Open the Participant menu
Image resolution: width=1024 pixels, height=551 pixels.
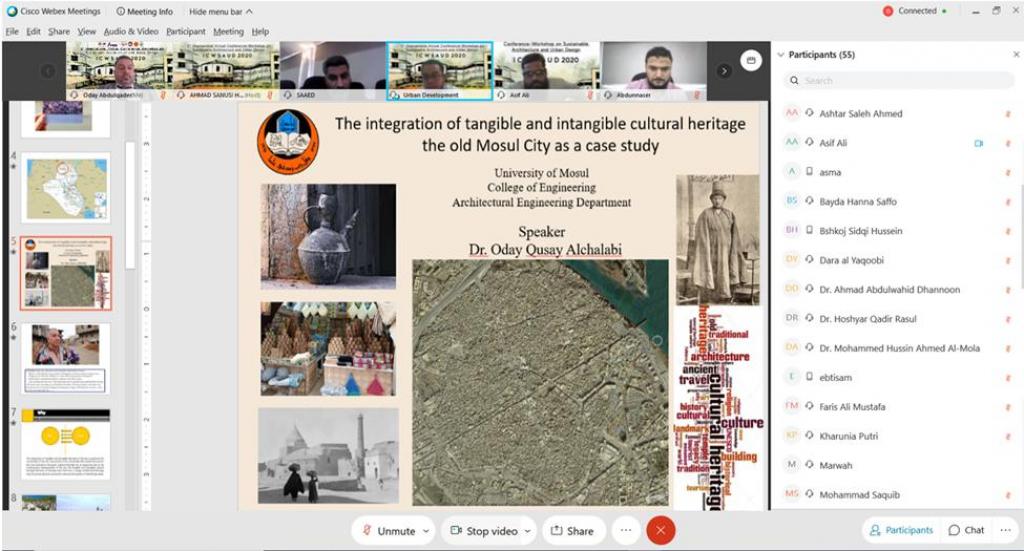(x=186, y=31)
